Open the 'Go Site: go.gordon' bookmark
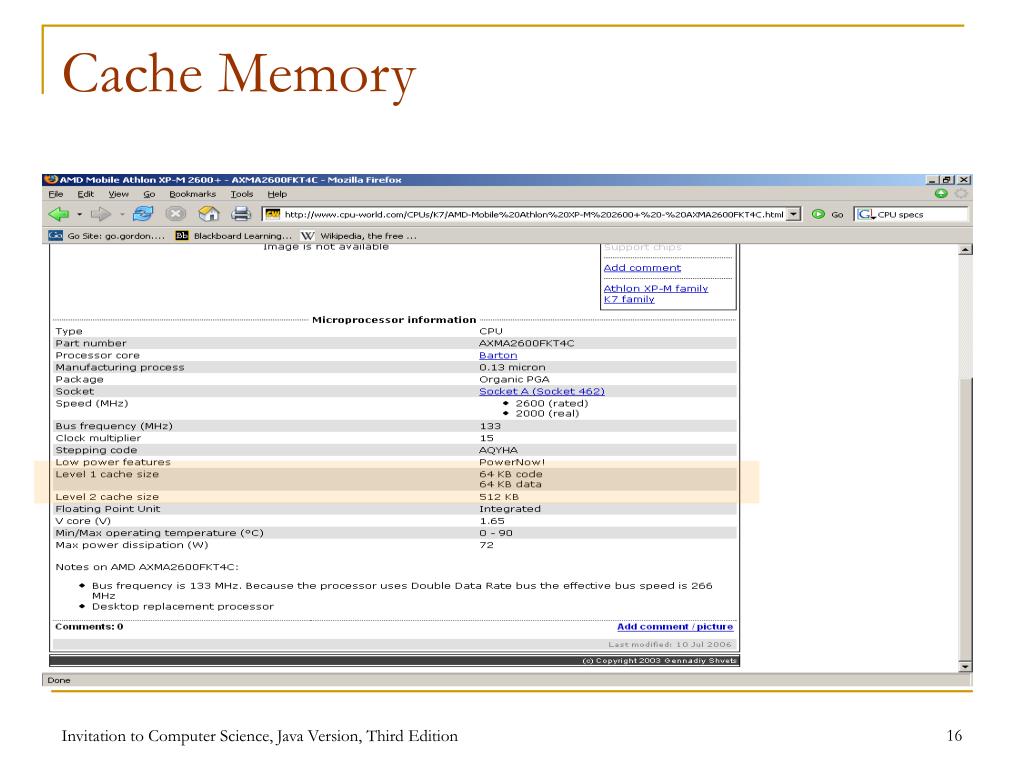 pyautogui.click(x=106, y=236)
